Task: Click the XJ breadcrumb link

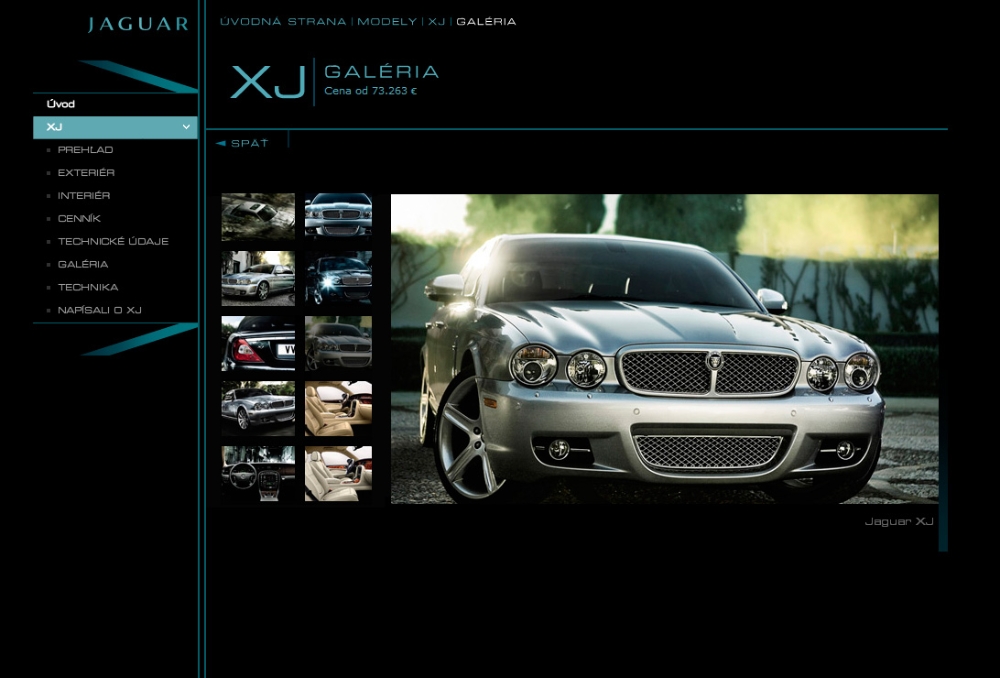Action: (437, 22)
